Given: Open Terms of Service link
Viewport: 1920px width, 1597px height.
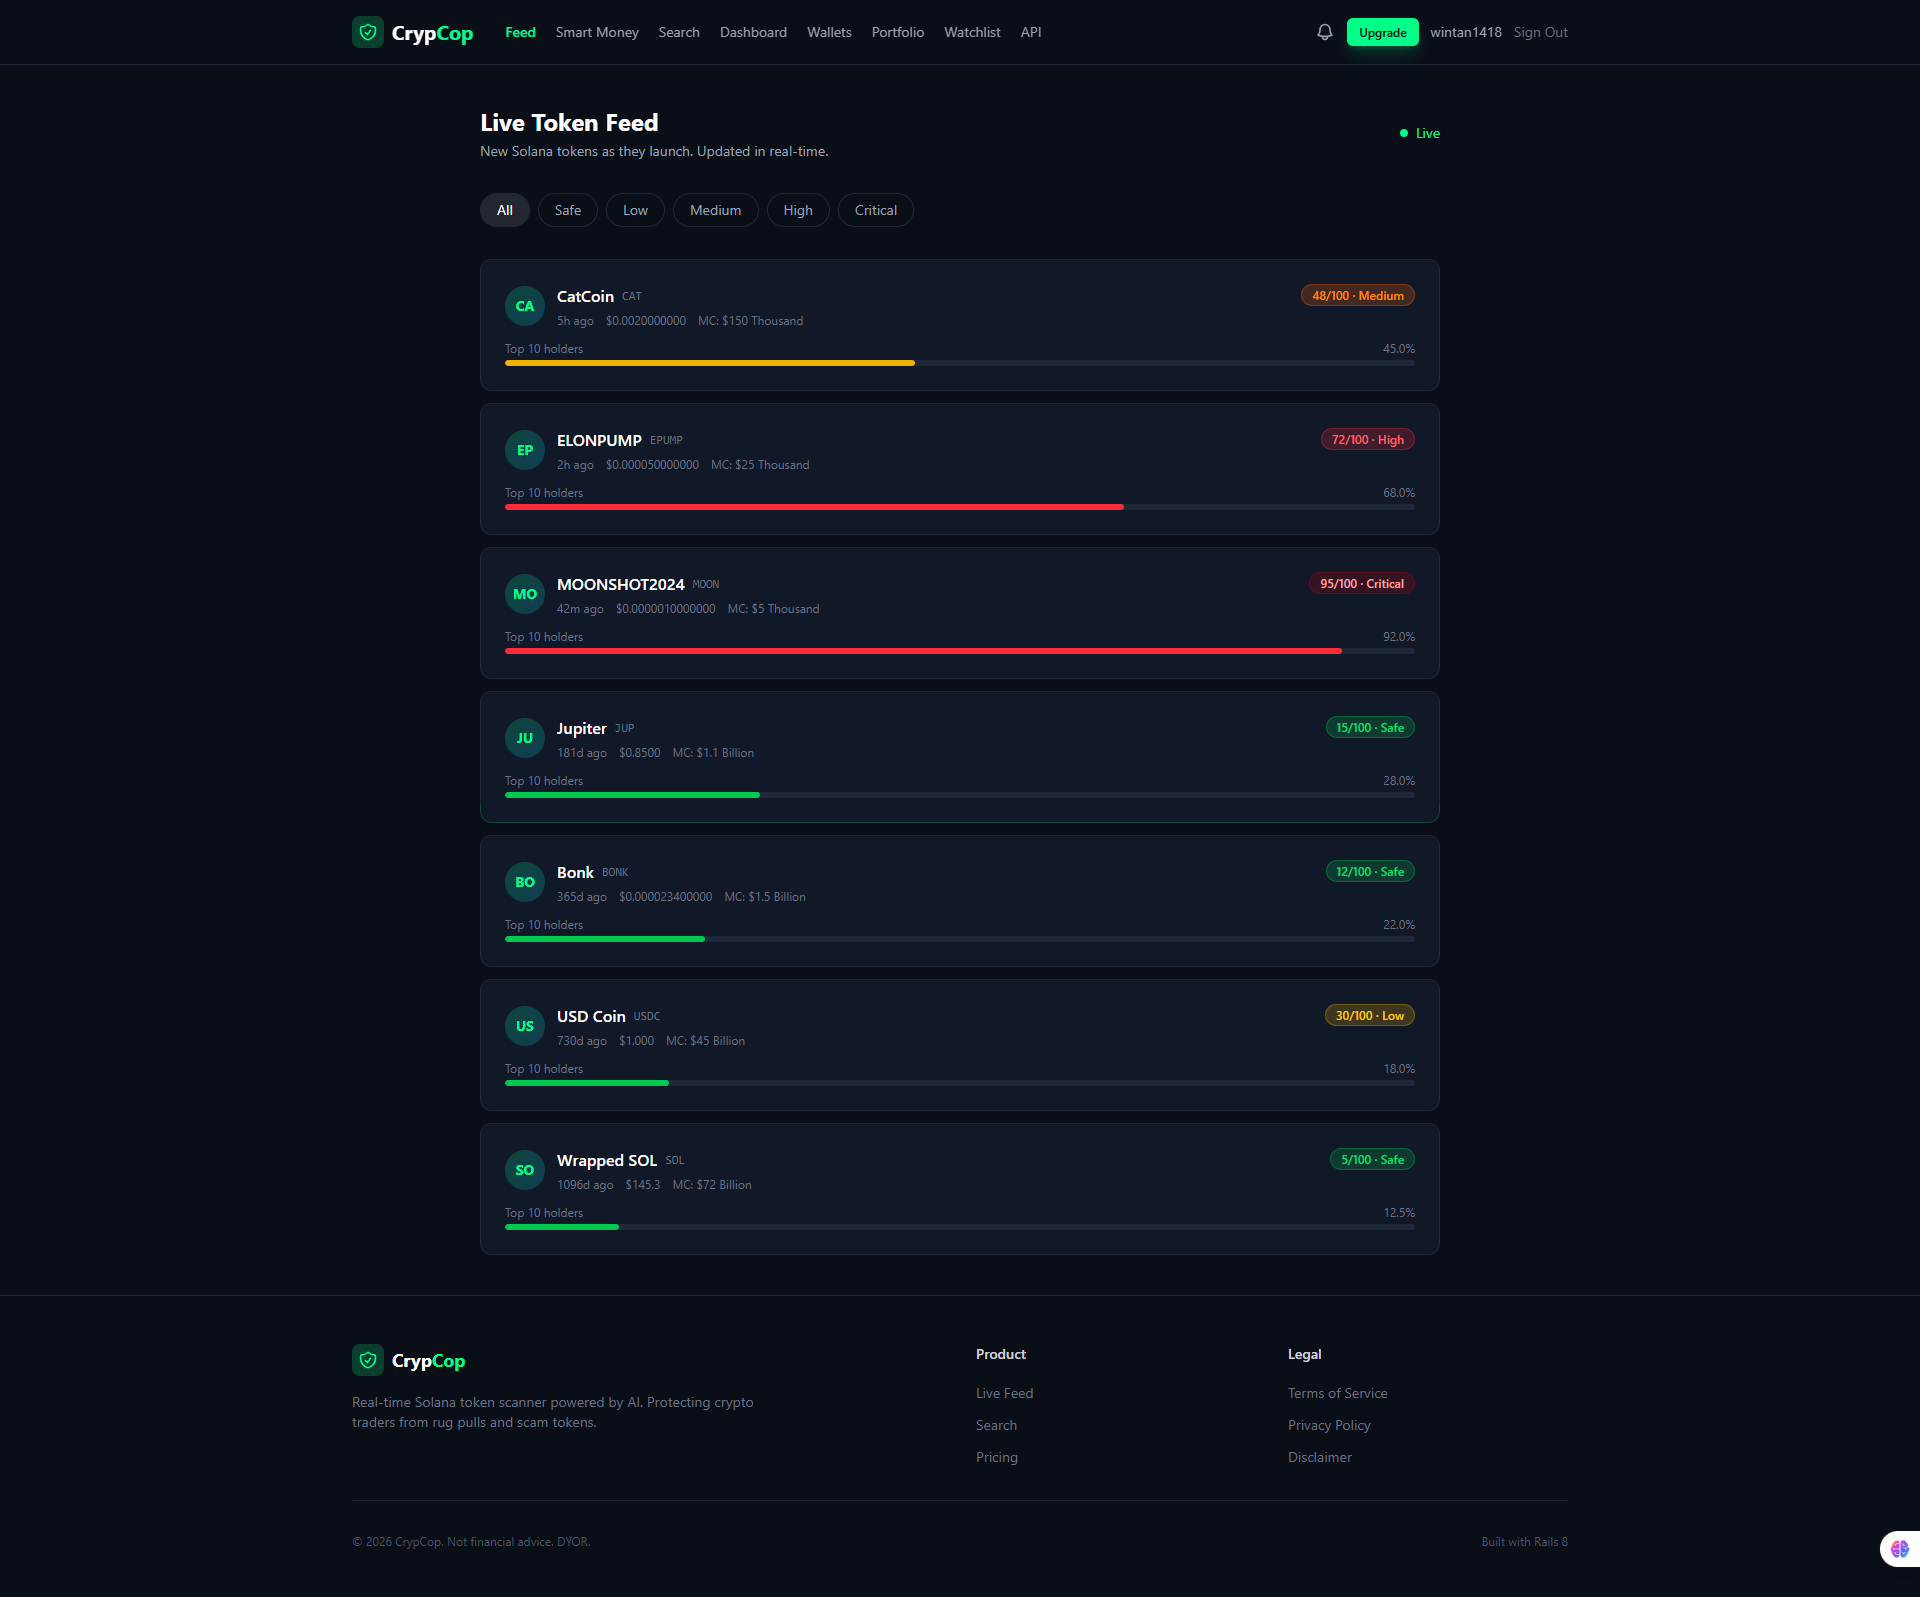Looking at the screenshot, I should pos(1338,1393).
